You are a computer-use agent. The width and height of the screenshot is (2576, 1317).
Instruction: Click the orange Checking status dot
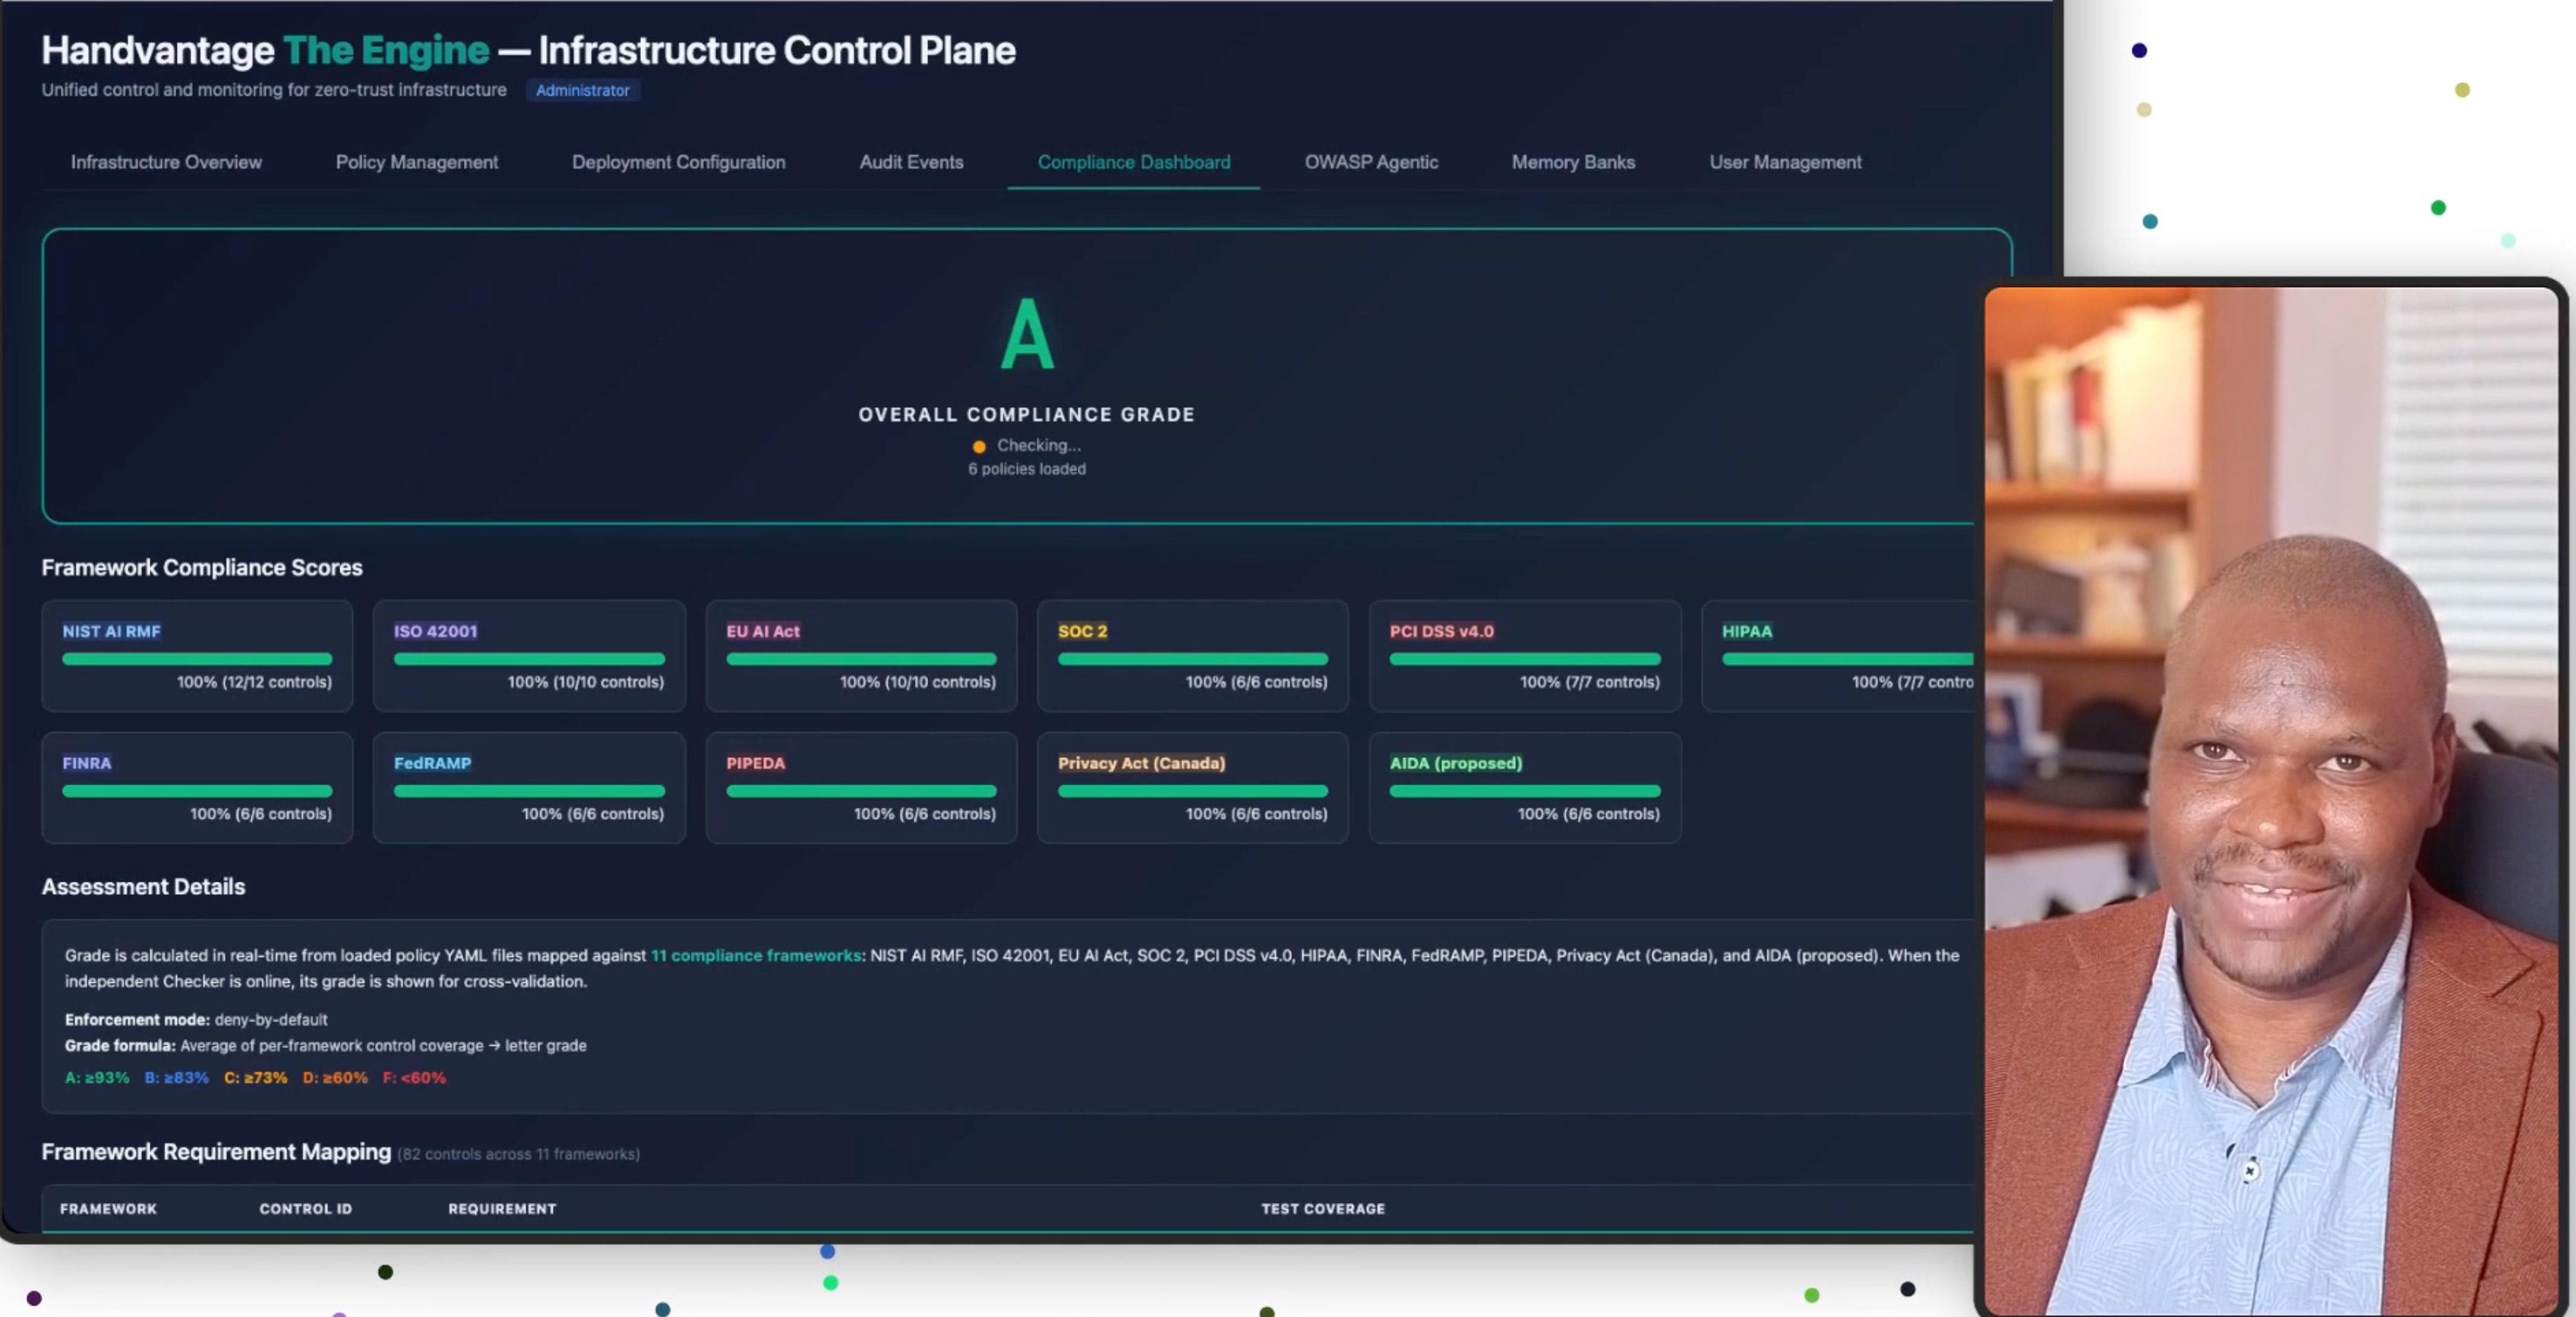click(x=979, y=446)
